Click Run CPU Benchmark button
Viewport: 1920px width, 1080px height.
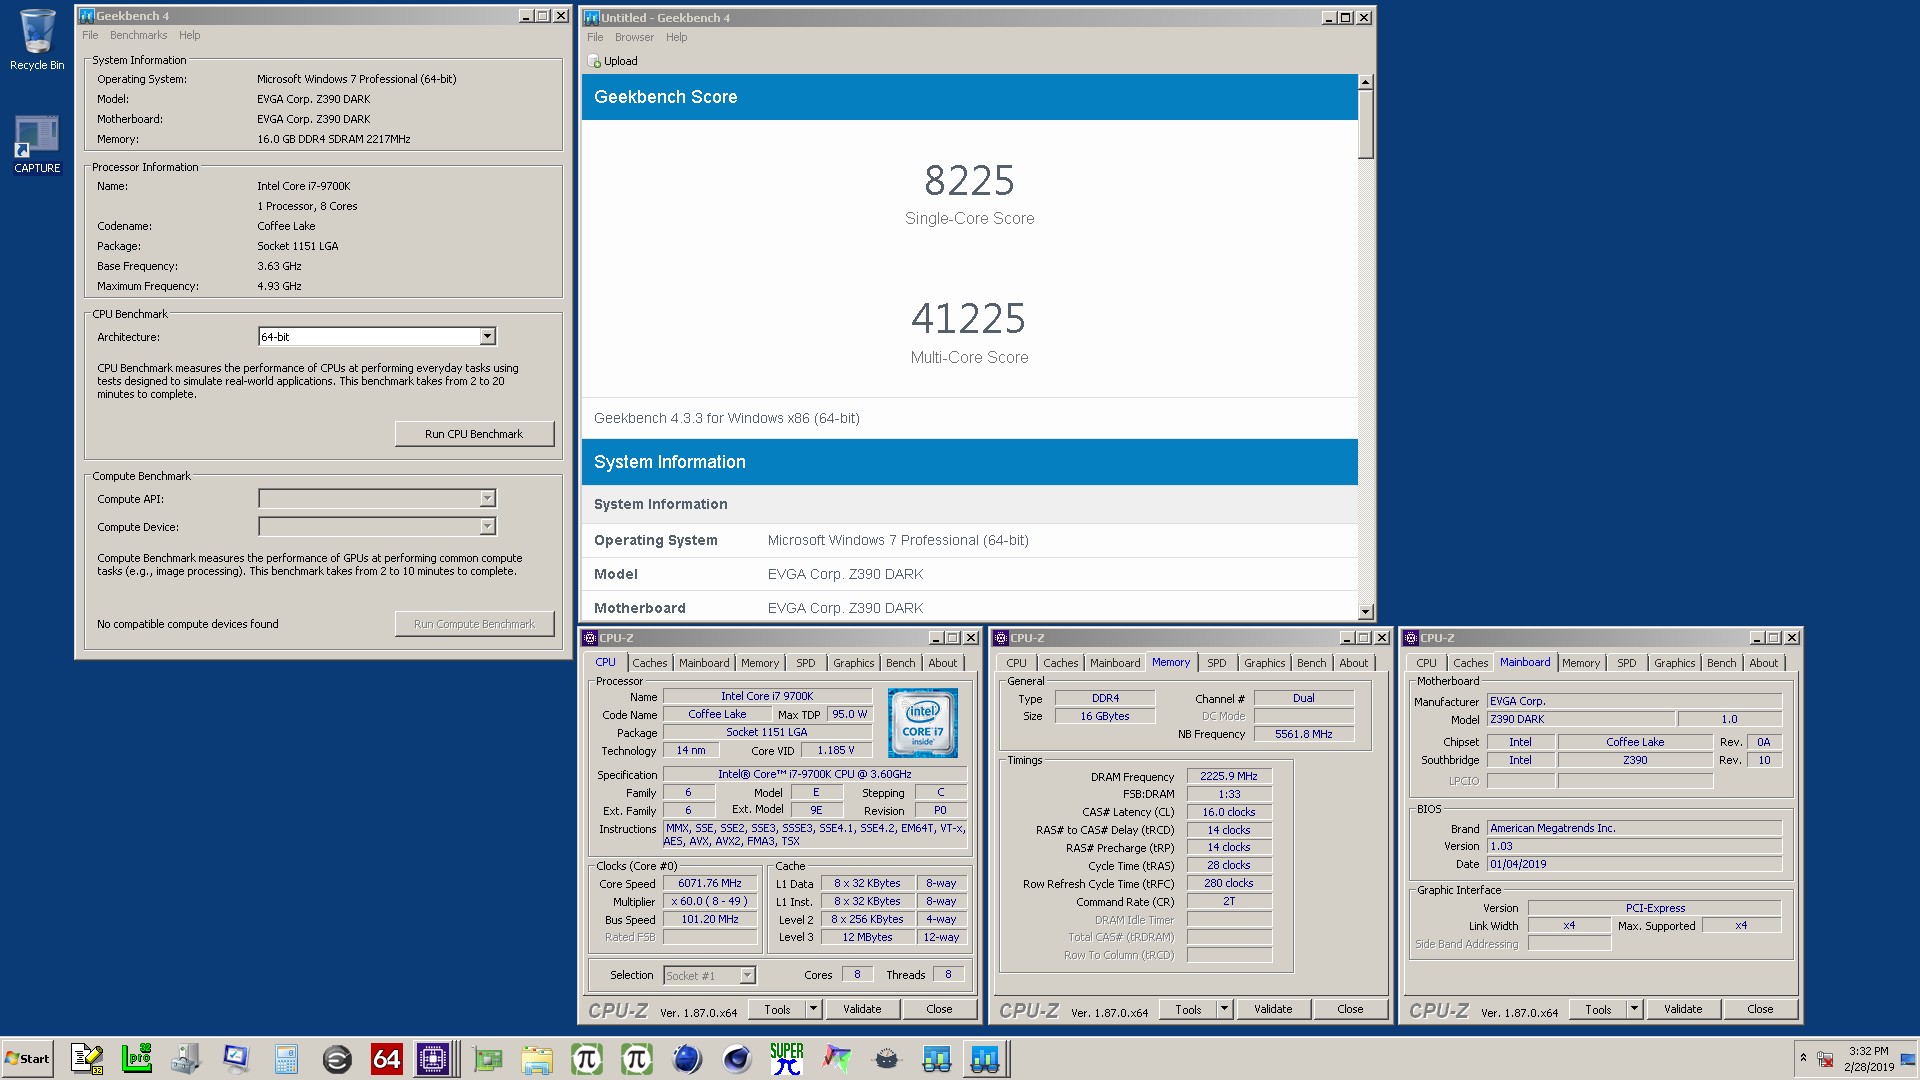(474, 434)
